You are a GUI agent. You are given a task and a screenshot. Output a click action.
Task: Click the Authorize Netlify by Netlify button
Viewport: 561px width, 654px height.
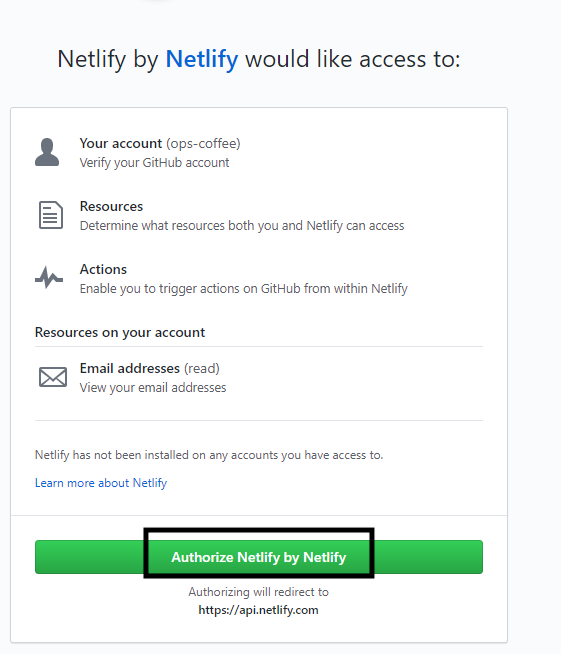point(259,557)
